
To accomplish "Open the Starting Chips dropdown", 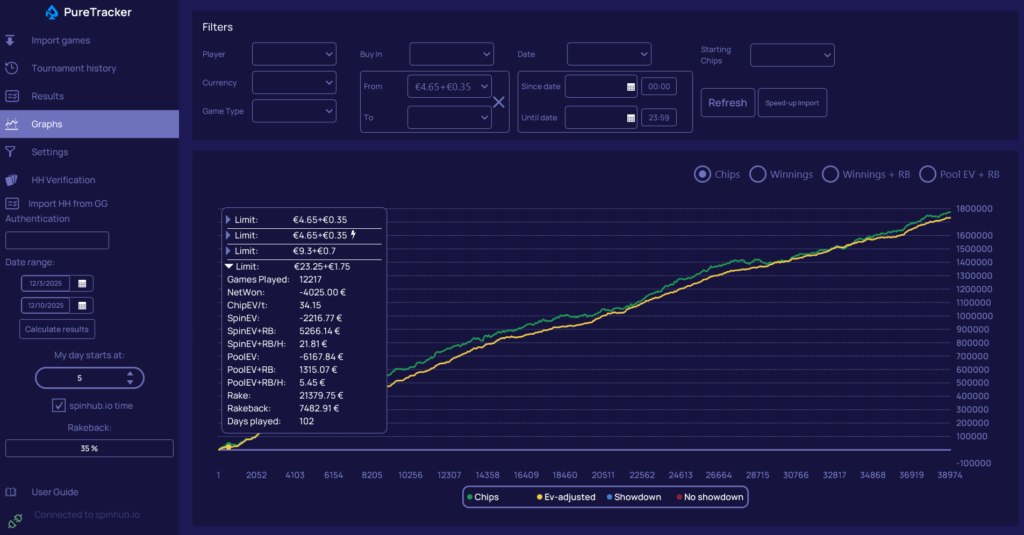I will click(x=792, y=54).
